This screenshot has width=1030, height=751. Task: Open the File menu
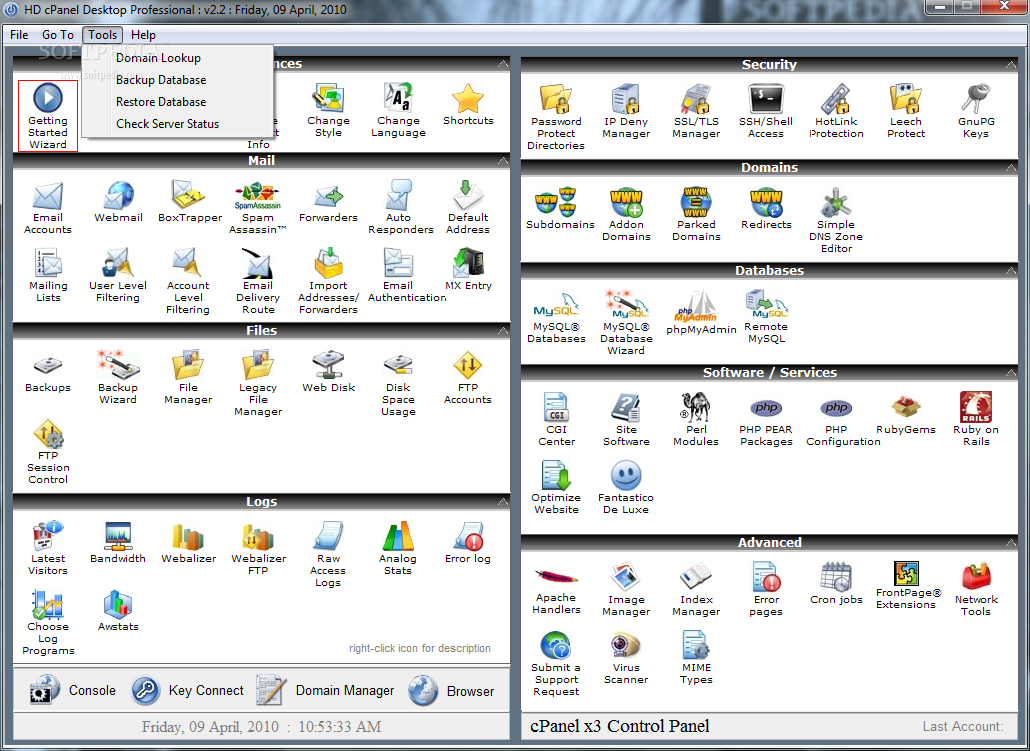point(19,35)
